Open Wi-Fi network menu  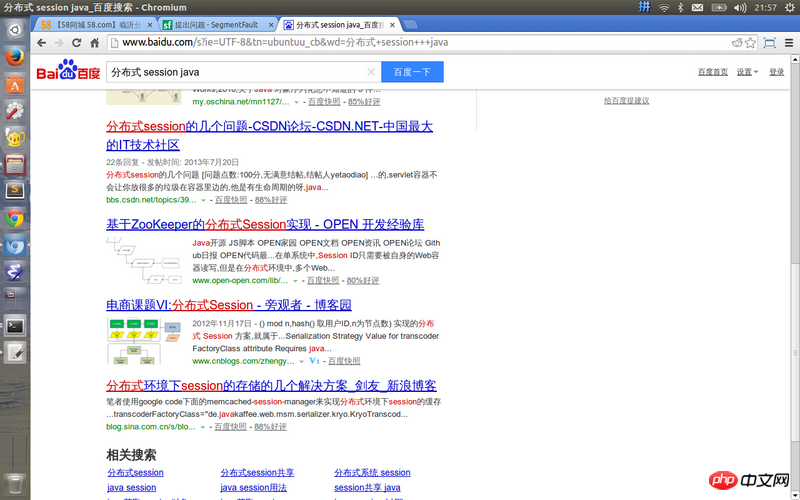pyautogui.click(x=664, y=8)
